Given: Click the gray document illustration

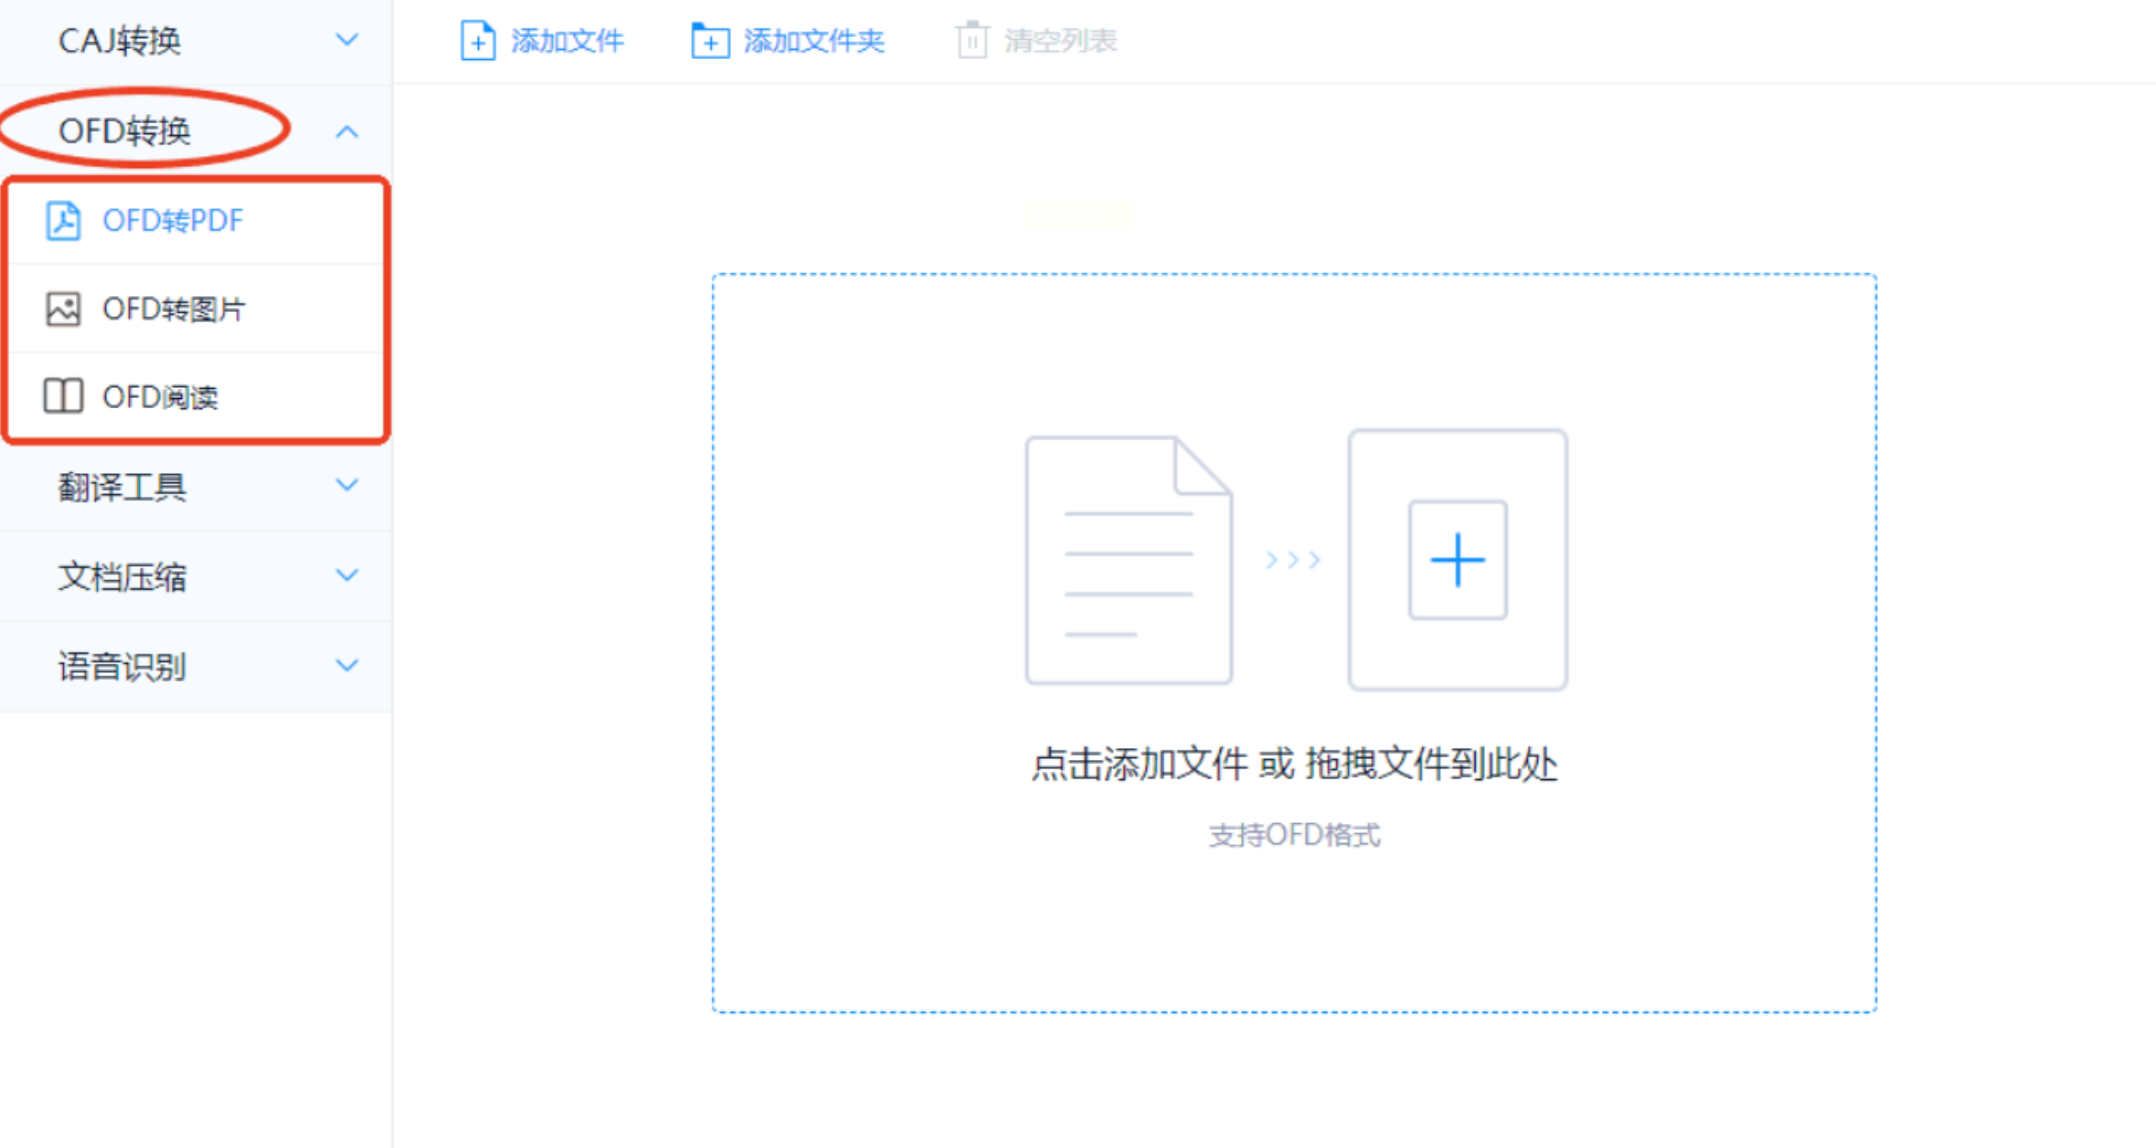Looking at the screenshot, I should click(1128, 560).
